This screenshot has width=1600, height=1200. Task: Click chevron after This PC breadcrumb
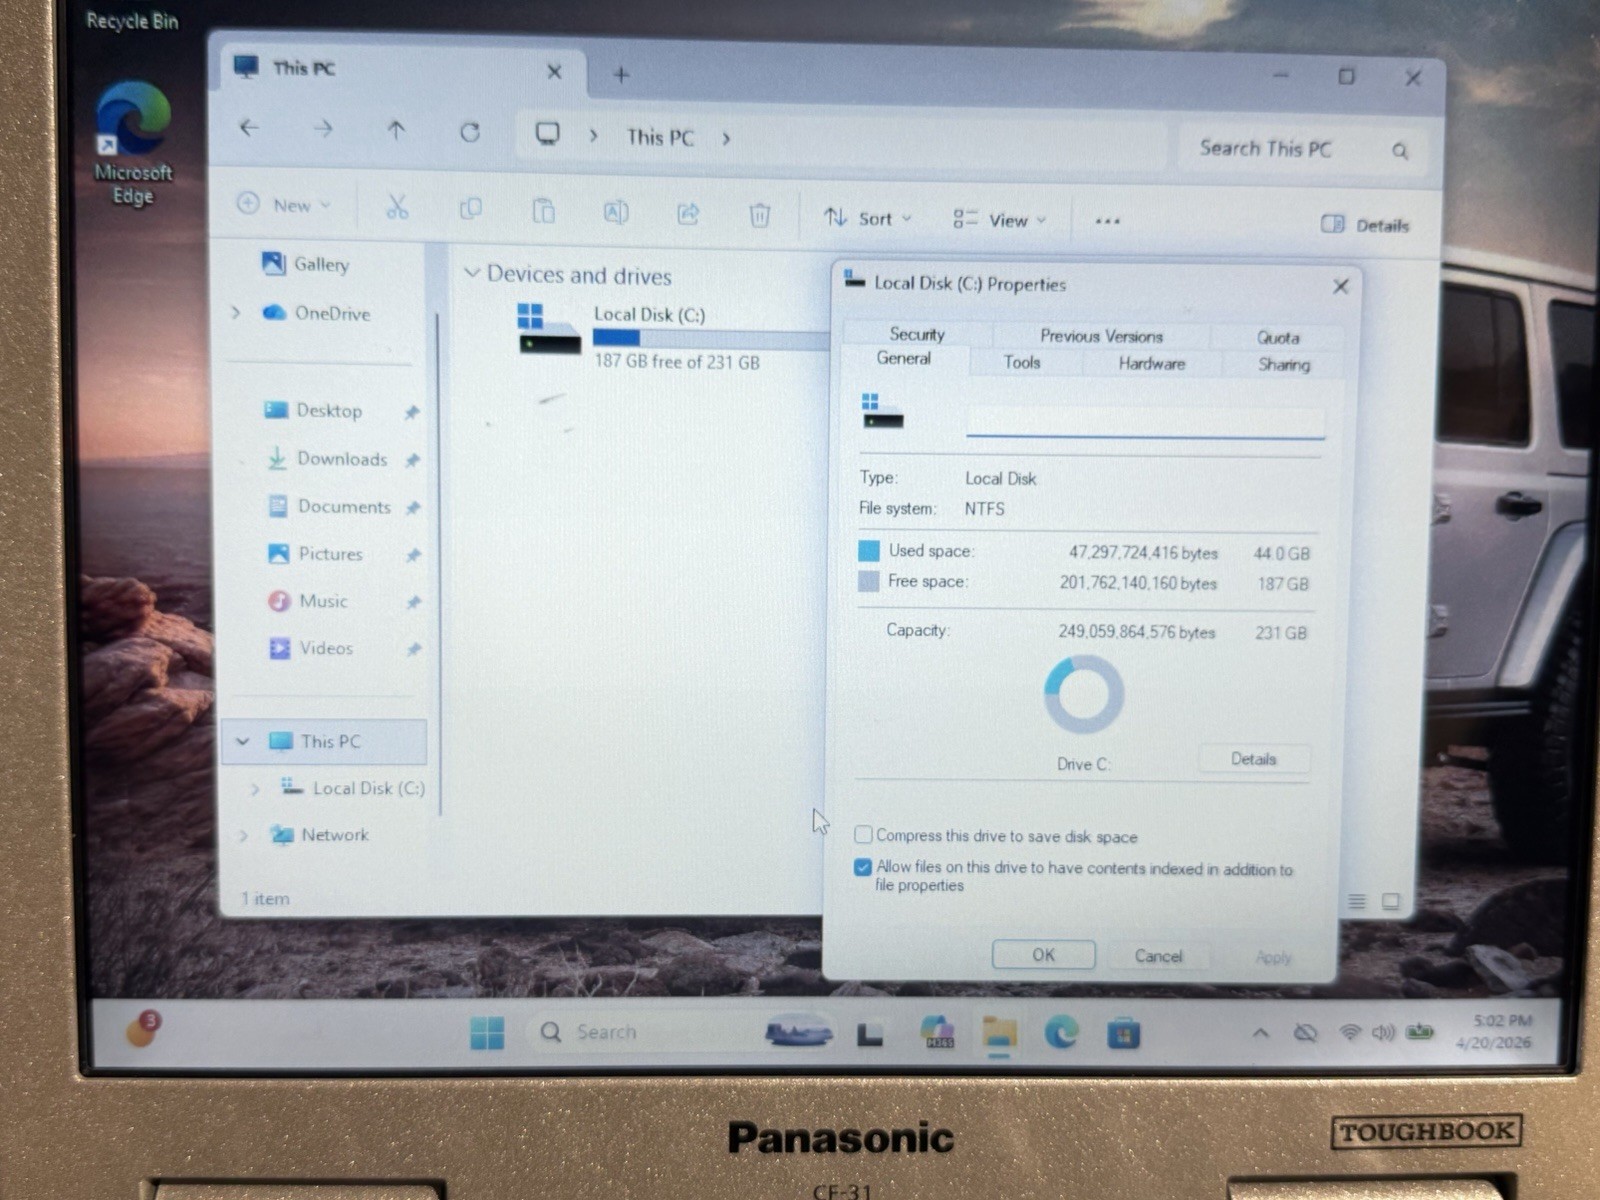726,138
